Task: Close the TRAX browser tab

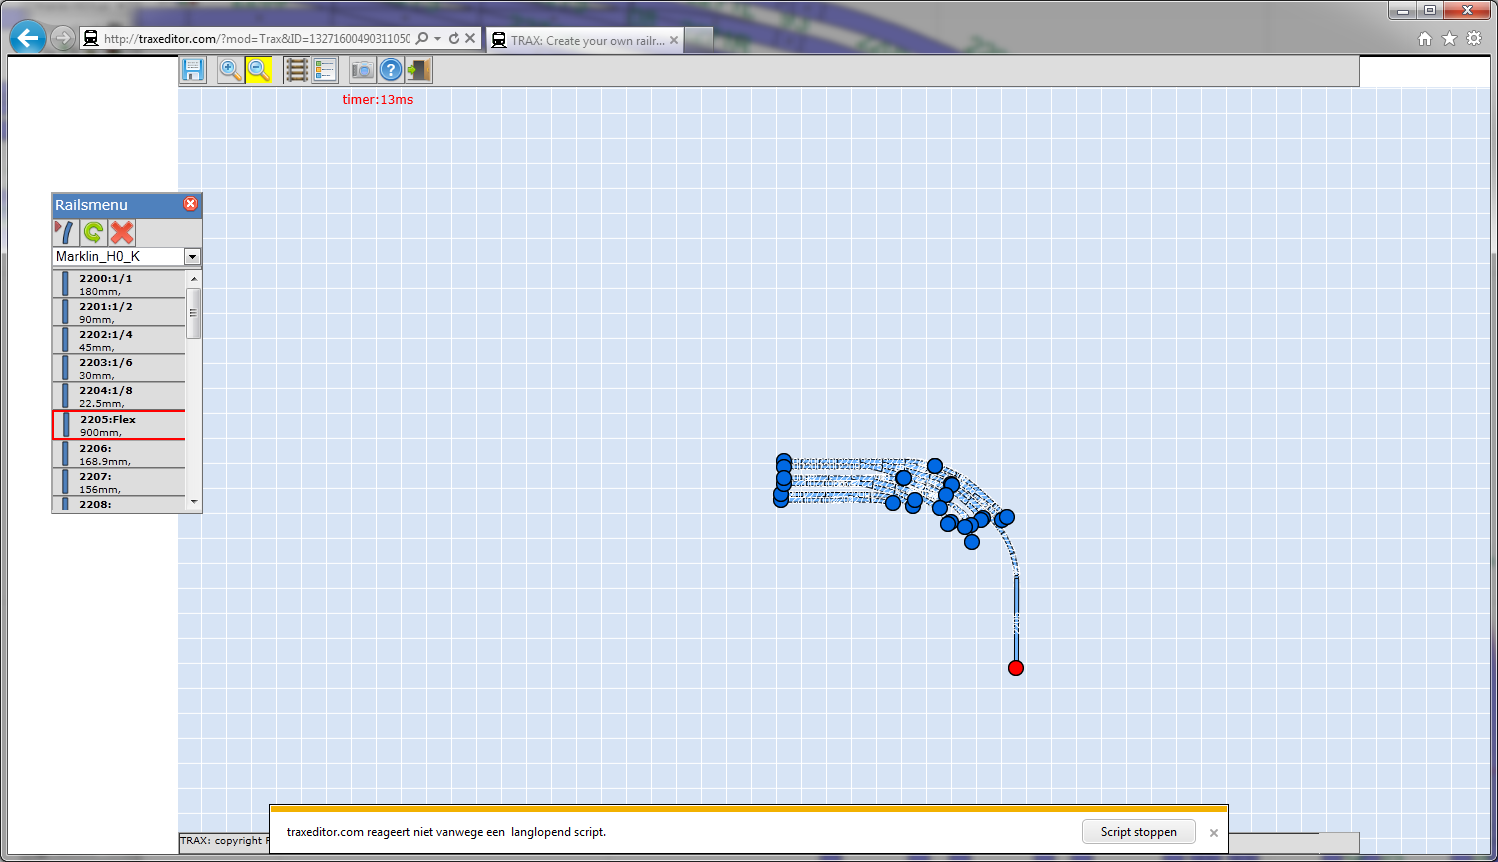Action: point(674,40)
